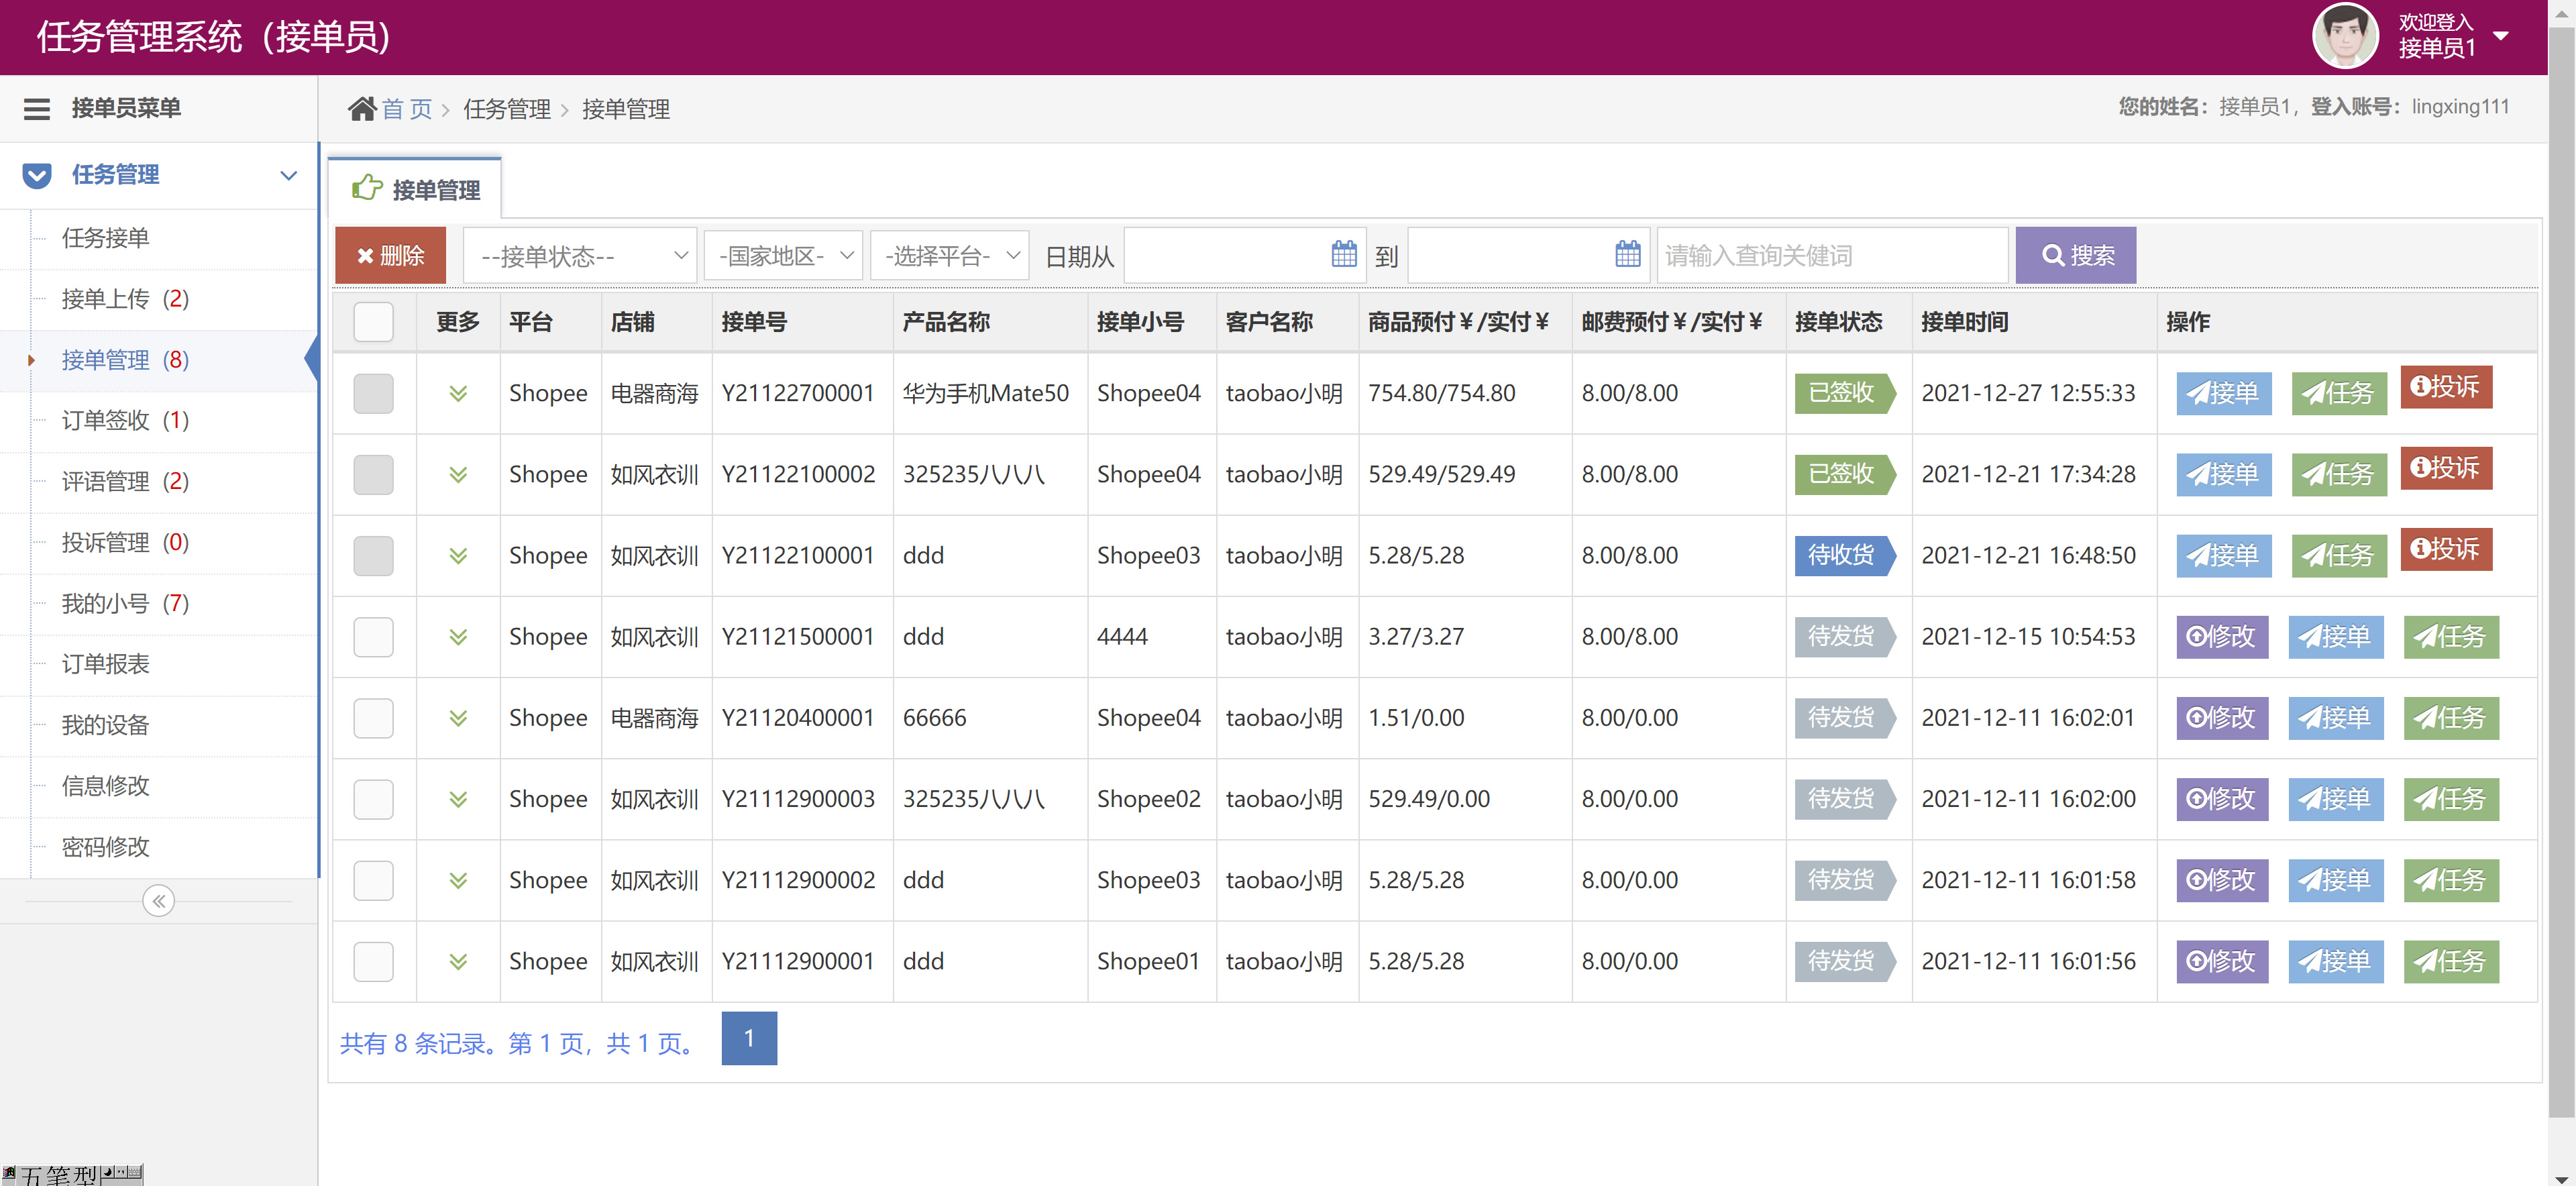Tick the checkbox for order Y21122700001

tap(373, 393)
